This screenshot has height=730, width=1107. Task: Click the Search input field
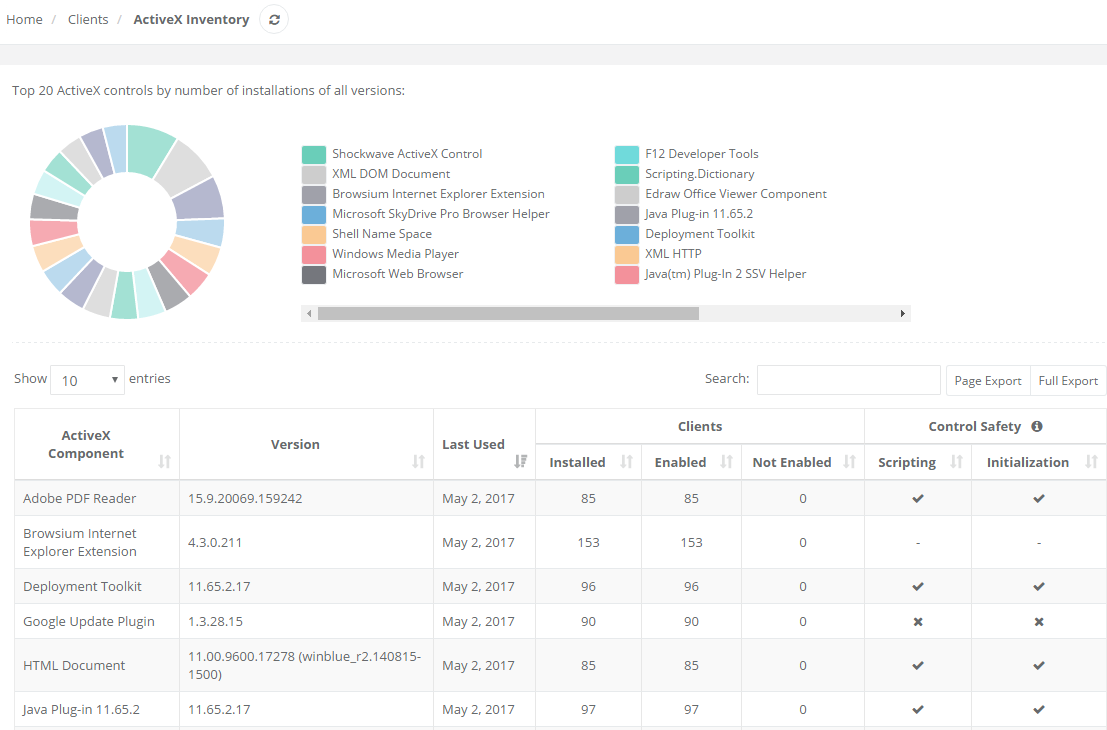[848, 380]
